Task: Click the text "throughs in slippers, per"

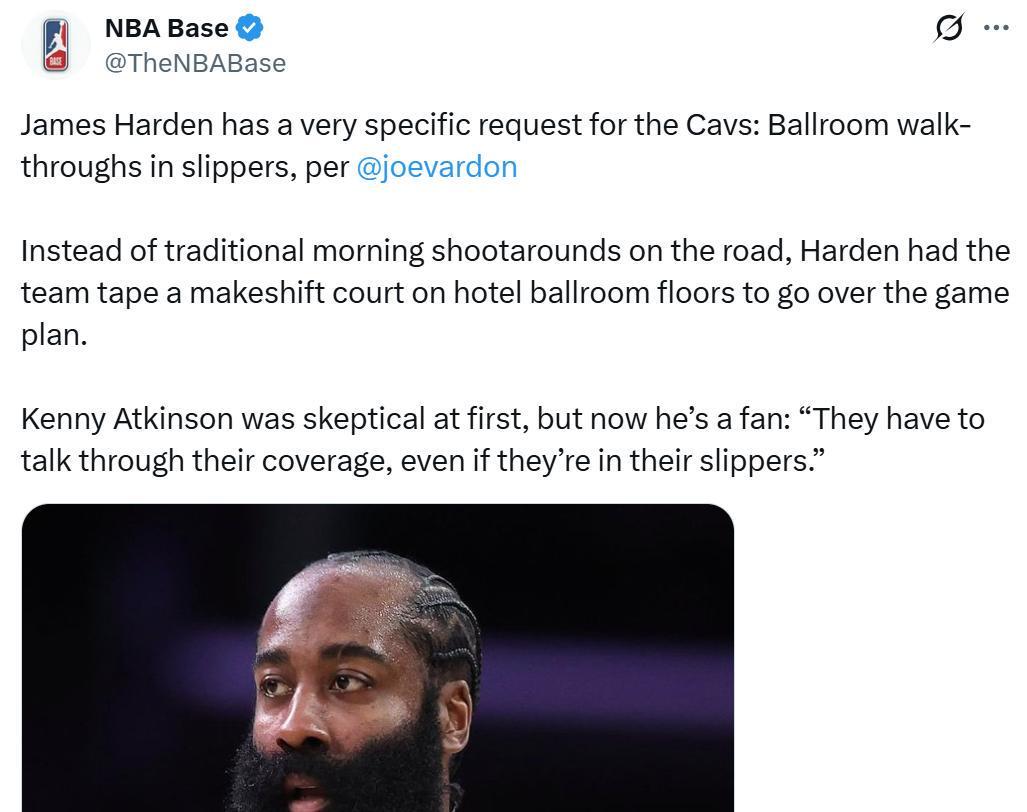Action: 185,167
